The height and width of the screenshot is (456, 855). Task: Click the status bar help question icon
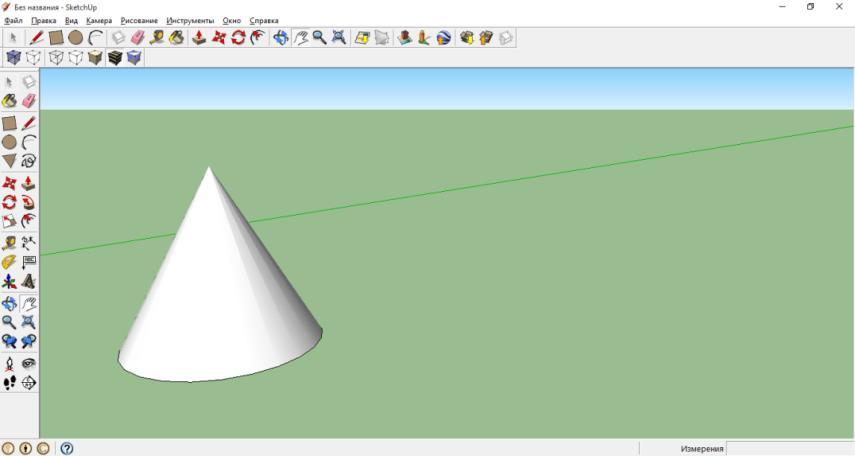(67, 448)
